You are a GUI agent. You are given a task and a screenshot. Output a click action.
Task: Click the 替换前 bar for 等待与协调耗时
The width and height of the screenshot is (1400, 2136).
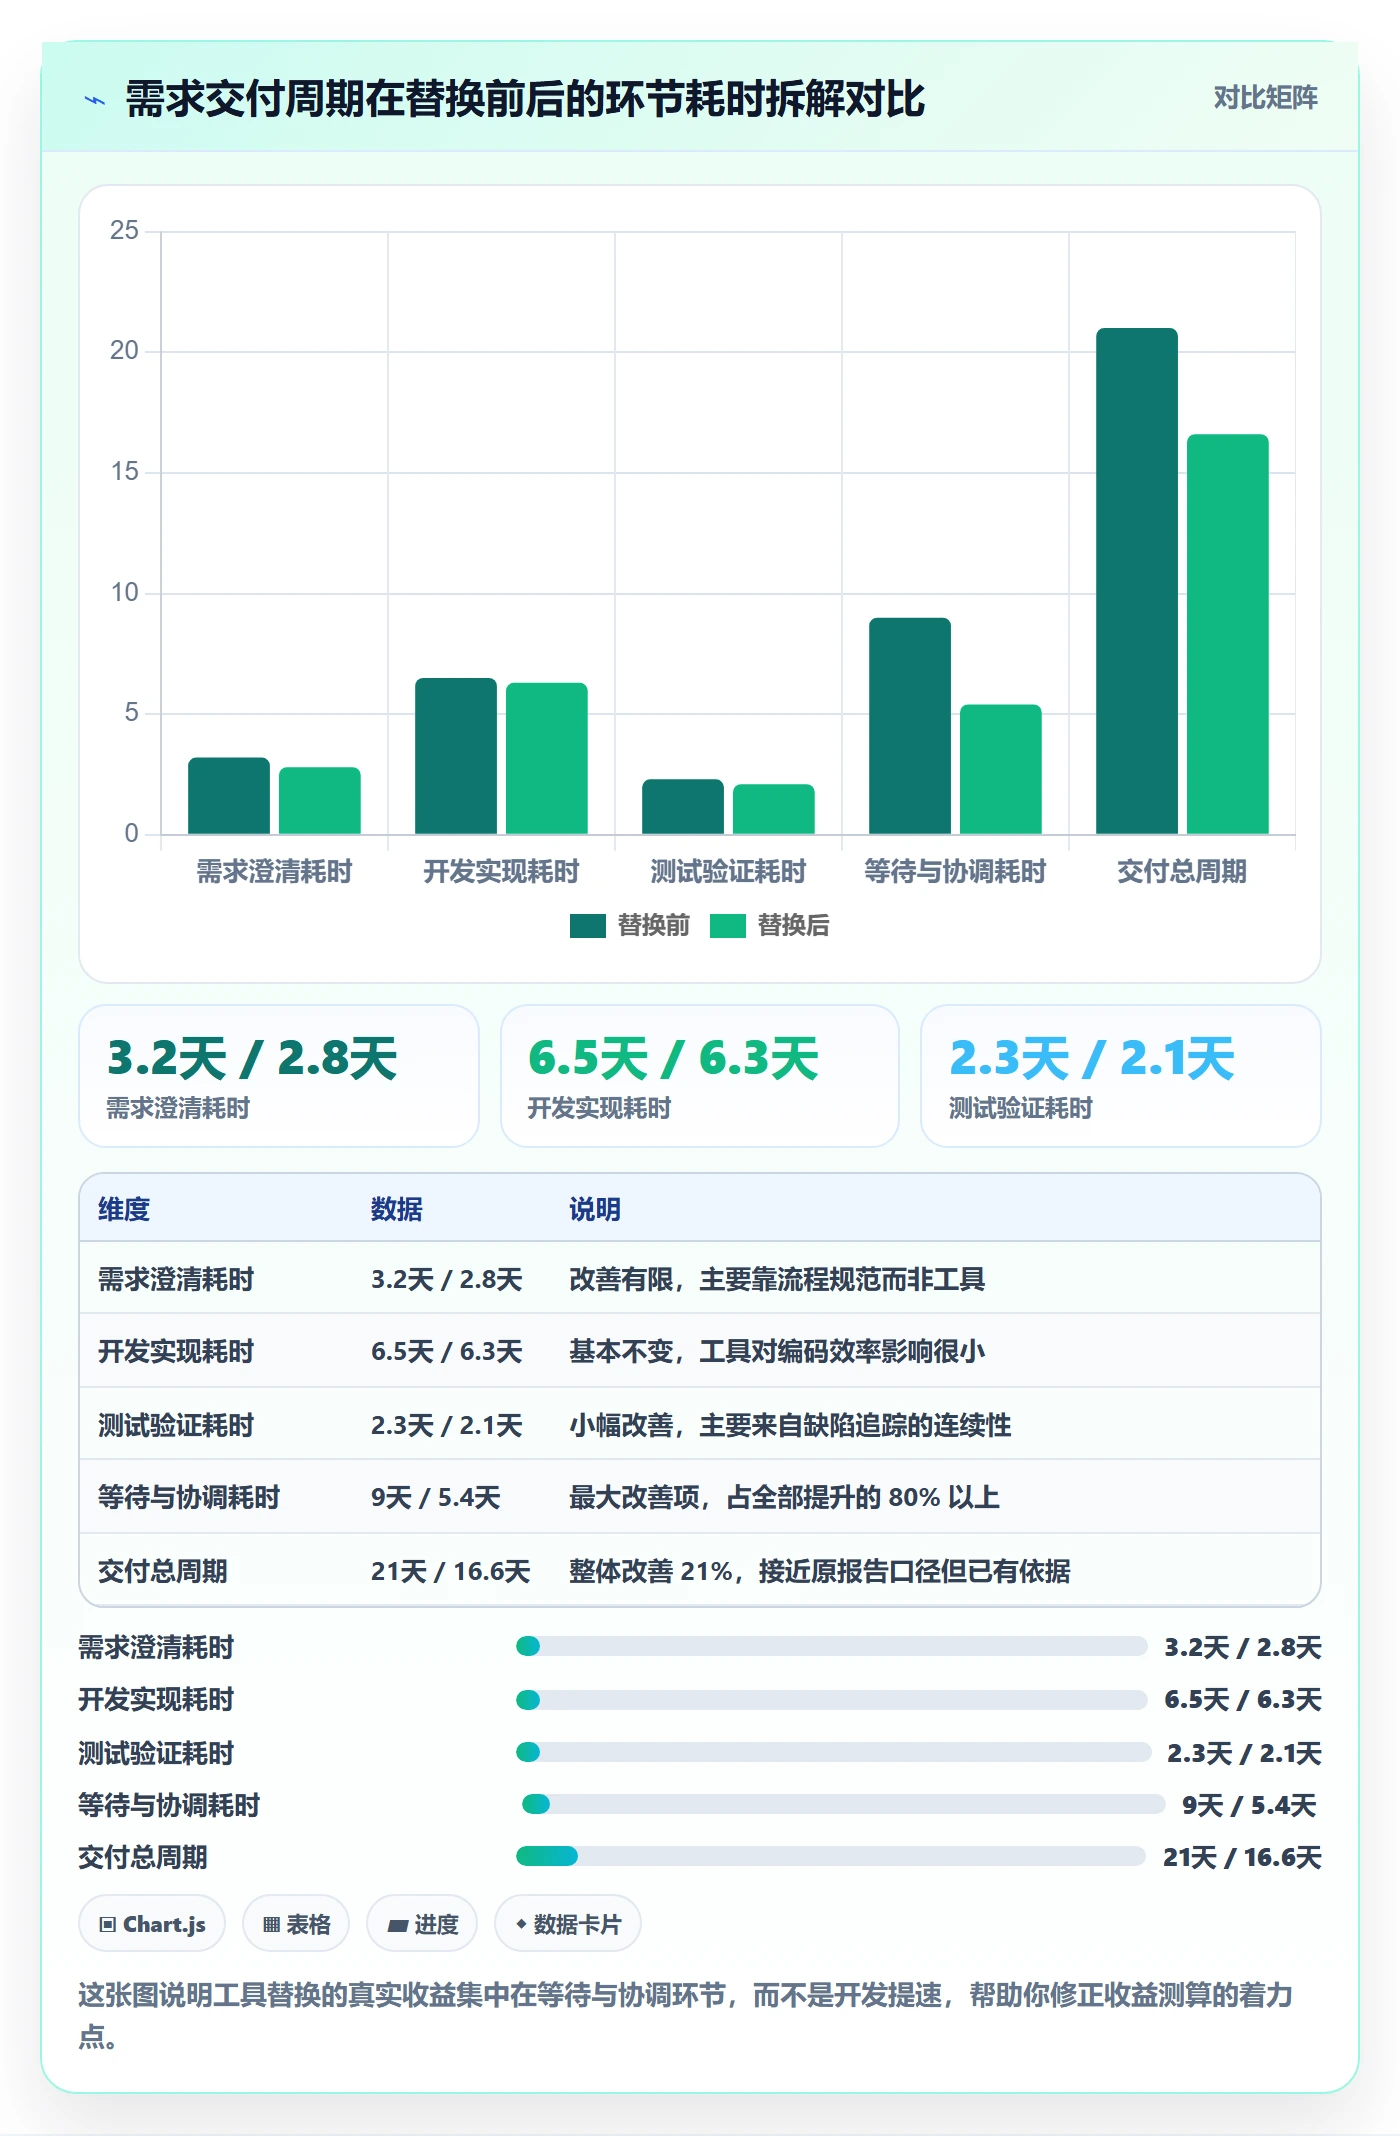coord(910,726)
